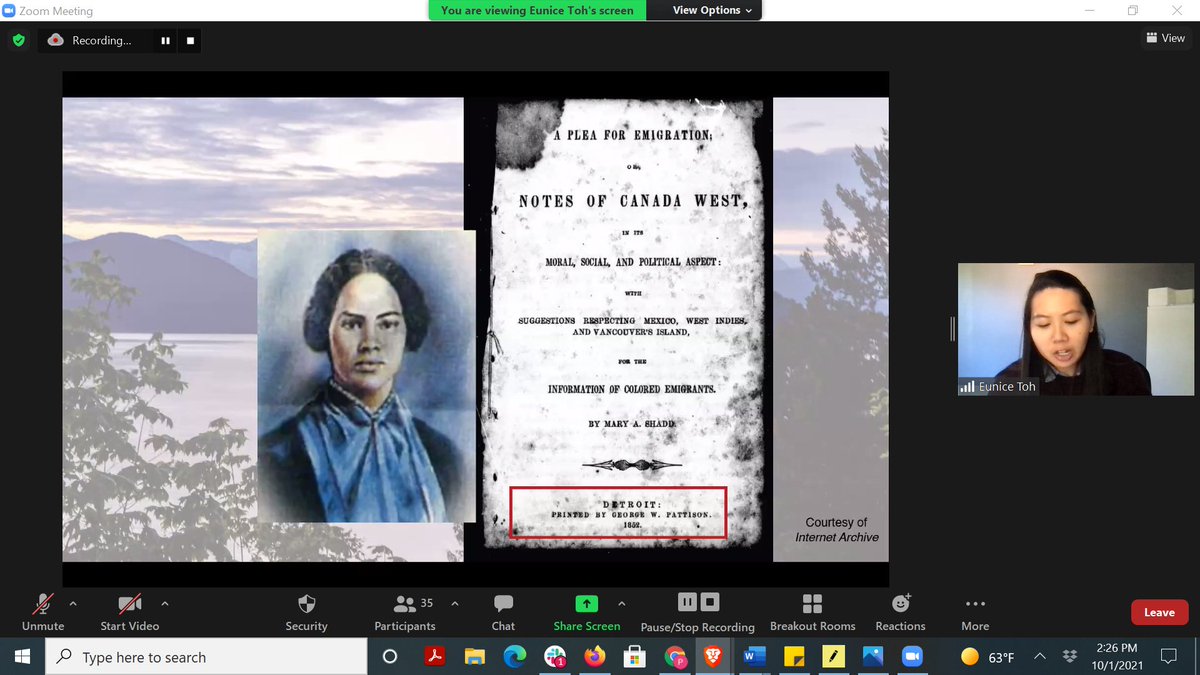Screen dimensions: 1200x675
Task: Show hidden system tray icons
Action: (x=1040, y=657)
